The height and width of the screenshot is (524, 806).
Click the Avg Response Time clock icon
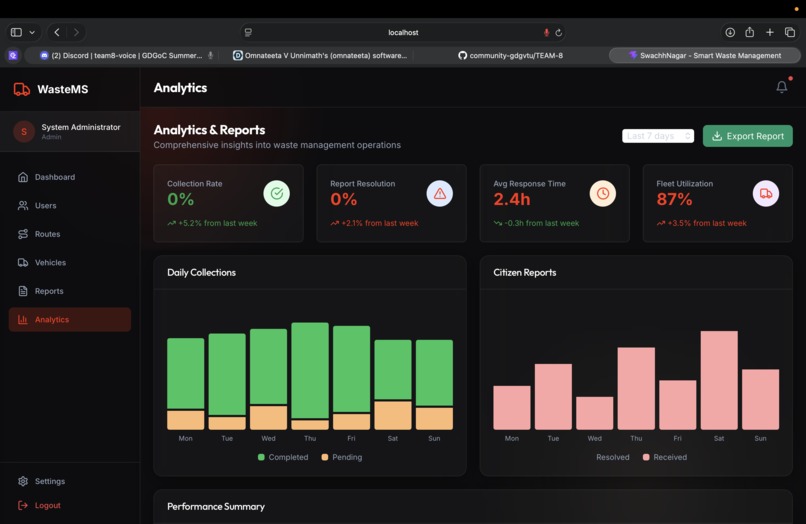(602, 193)
